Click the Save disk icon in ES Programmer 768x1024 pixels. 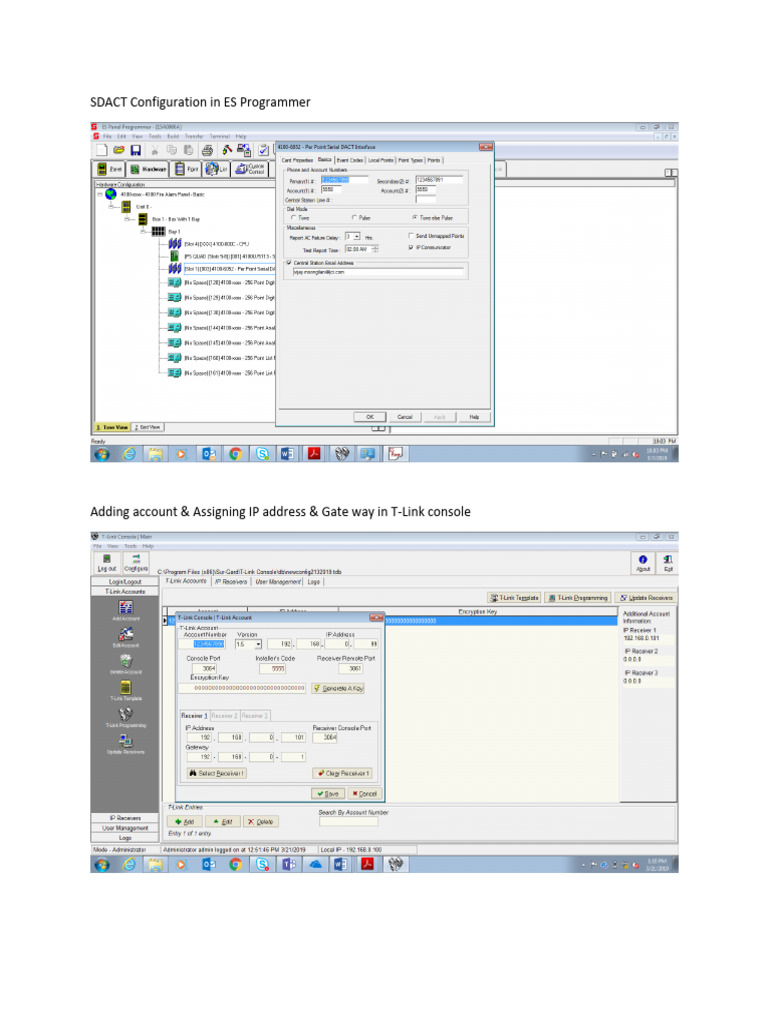click(136, 150)
